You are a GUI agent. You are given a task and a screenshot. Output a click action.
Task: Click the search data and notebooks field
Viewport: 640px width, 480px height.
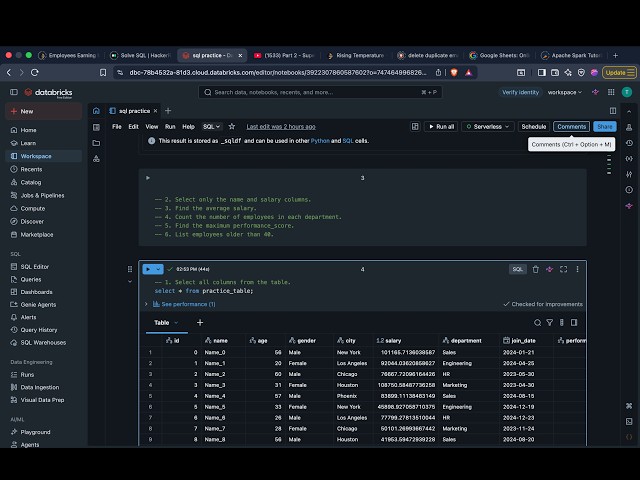click(320, 92)
